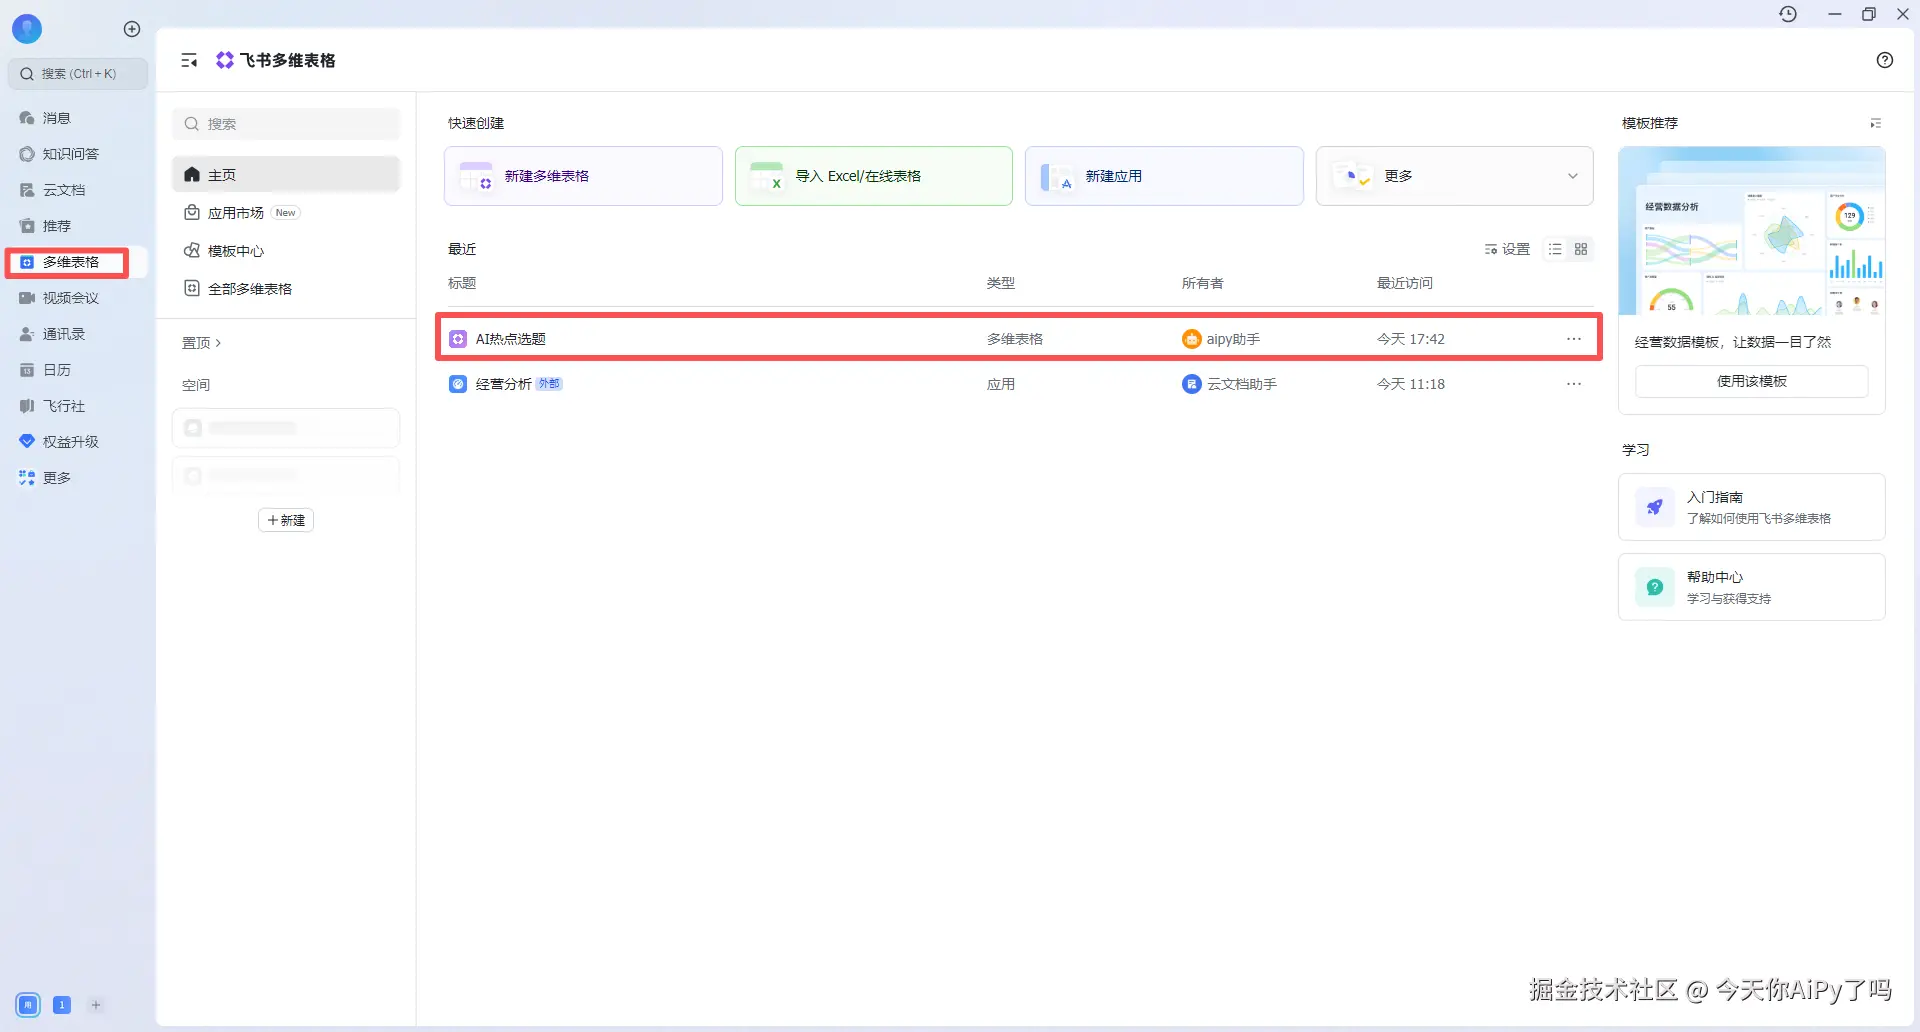This screenshot has height=1032, width=1920.
Task: Click the +新建 space button
Action: [x=286, y=520]
